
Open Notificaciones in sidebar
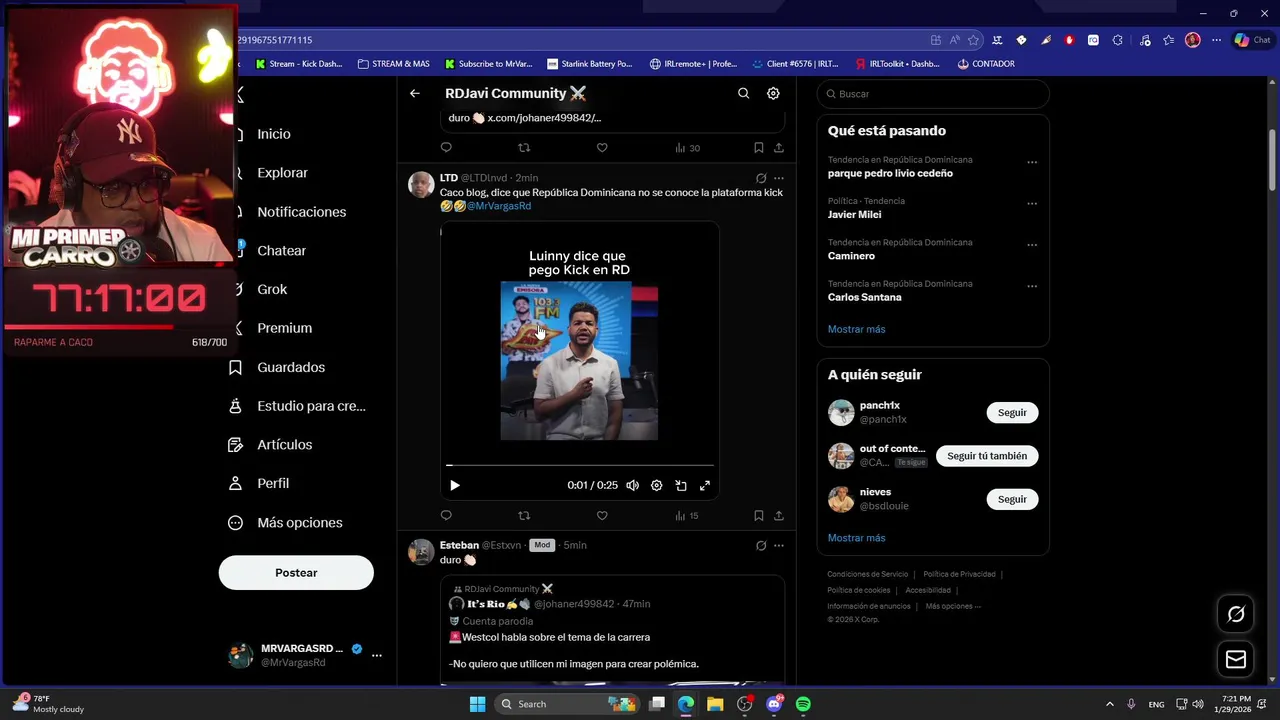pos(301,212)
